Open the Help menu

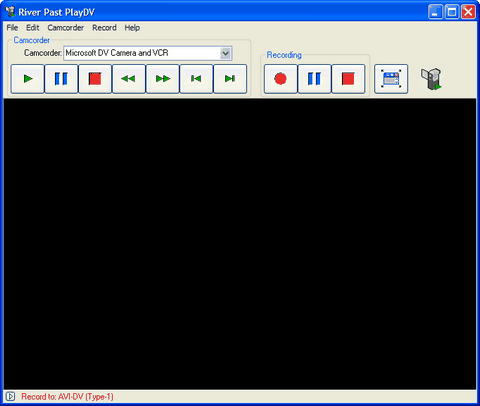(132, 28)
